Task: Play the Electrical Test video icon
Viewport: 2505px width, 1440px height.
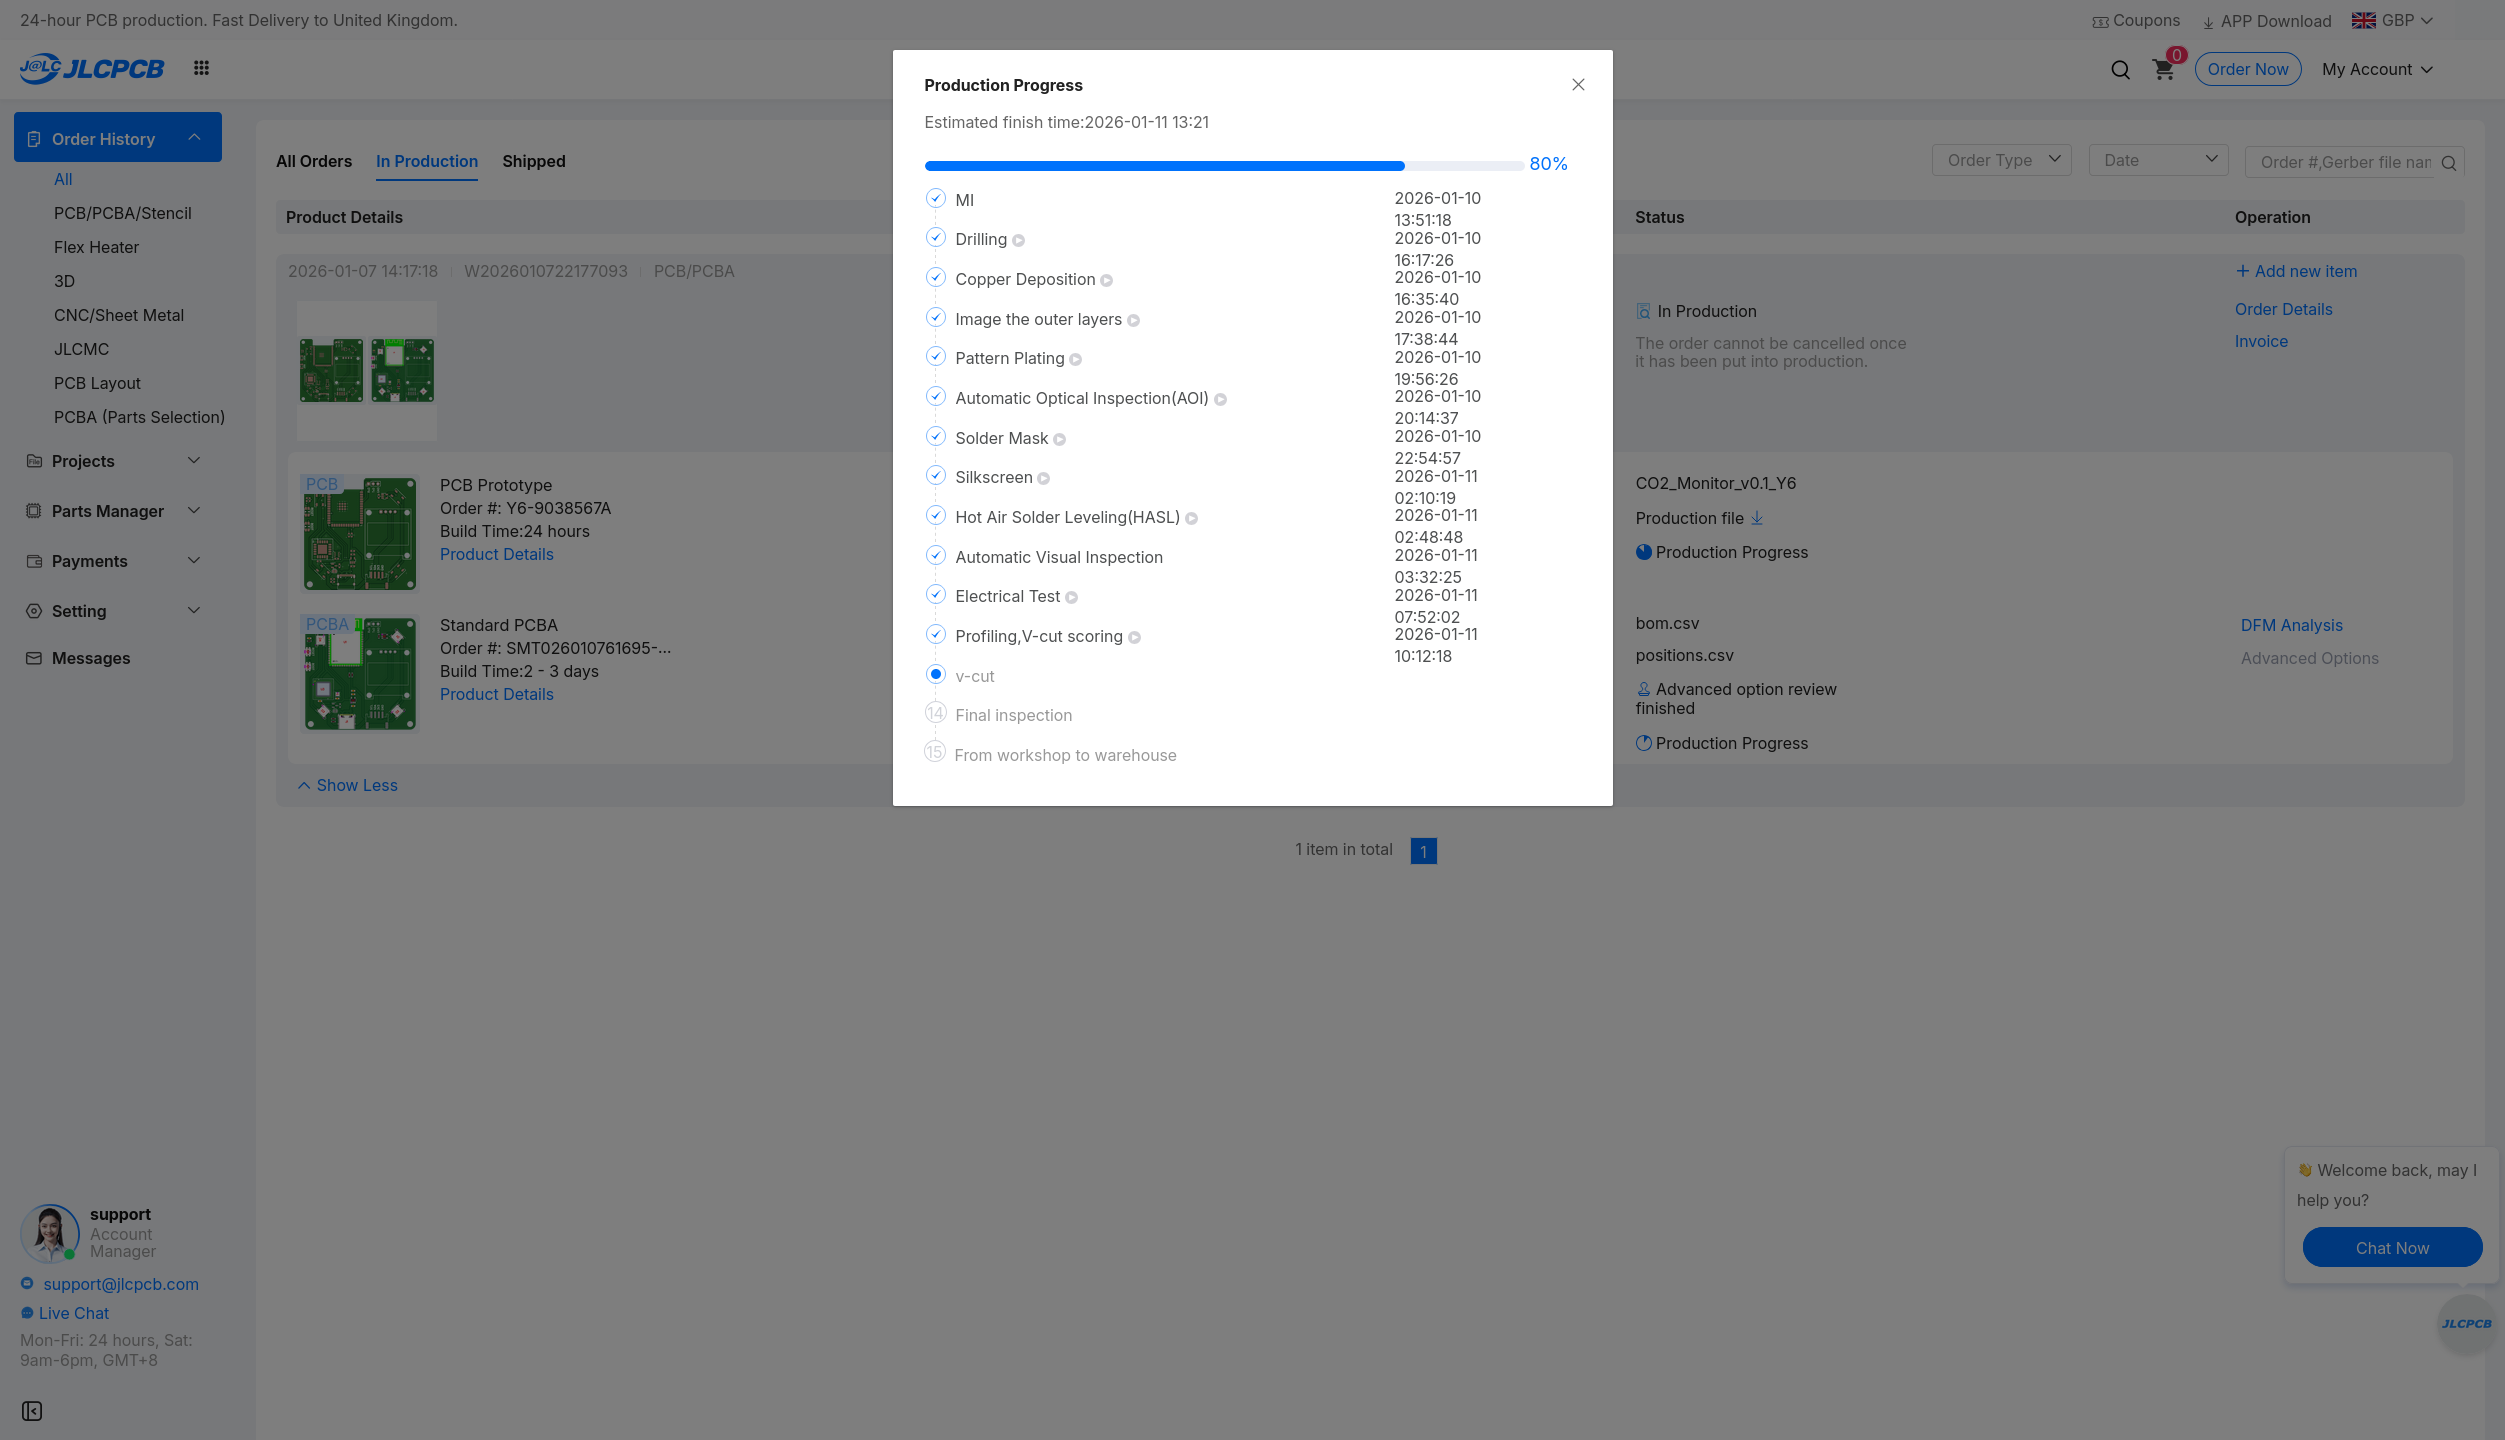Action: 1071,598
